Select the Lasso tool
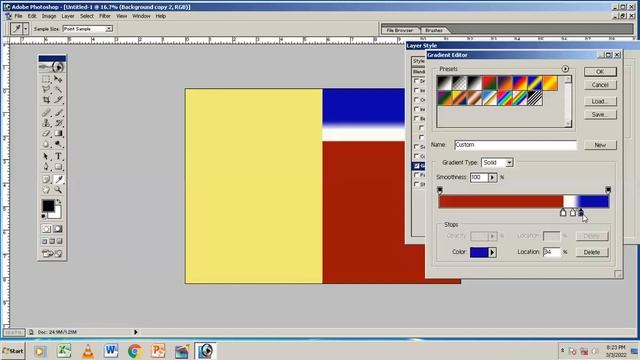The width and height of the screenshot is (640, 360). [x=46, y=89]
